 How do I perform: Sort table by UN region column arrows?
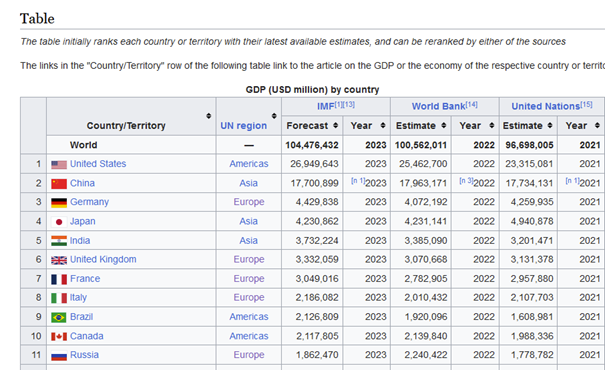[274, 116]
